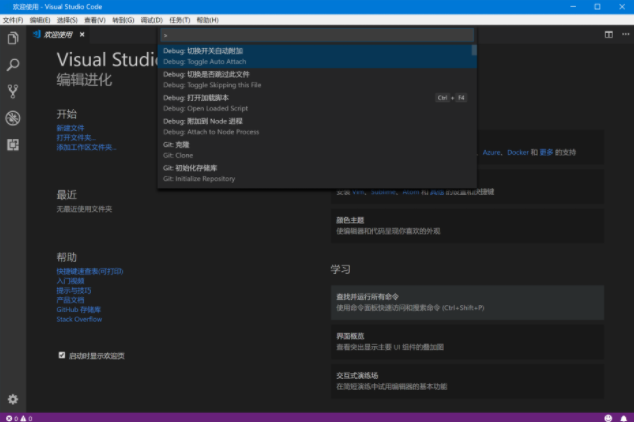
Task: Open the 编辑(E) menu
Action: [40, 20]
